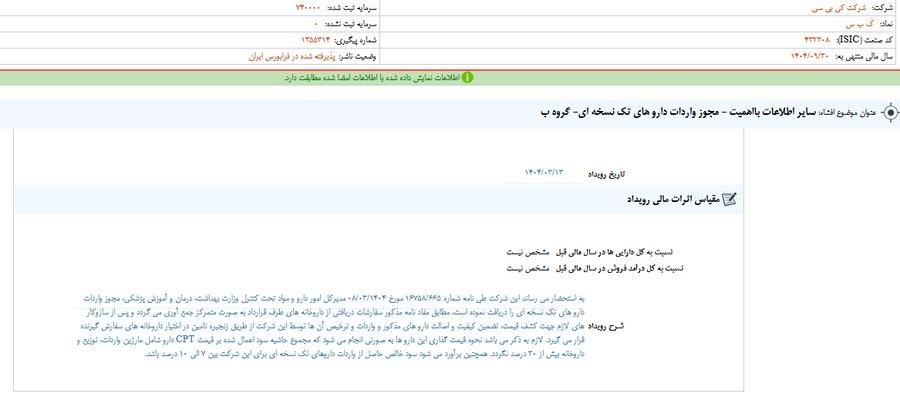Click the green banner message text
The width and height of the screenshot is (900, 407).
tap(371, 77)
